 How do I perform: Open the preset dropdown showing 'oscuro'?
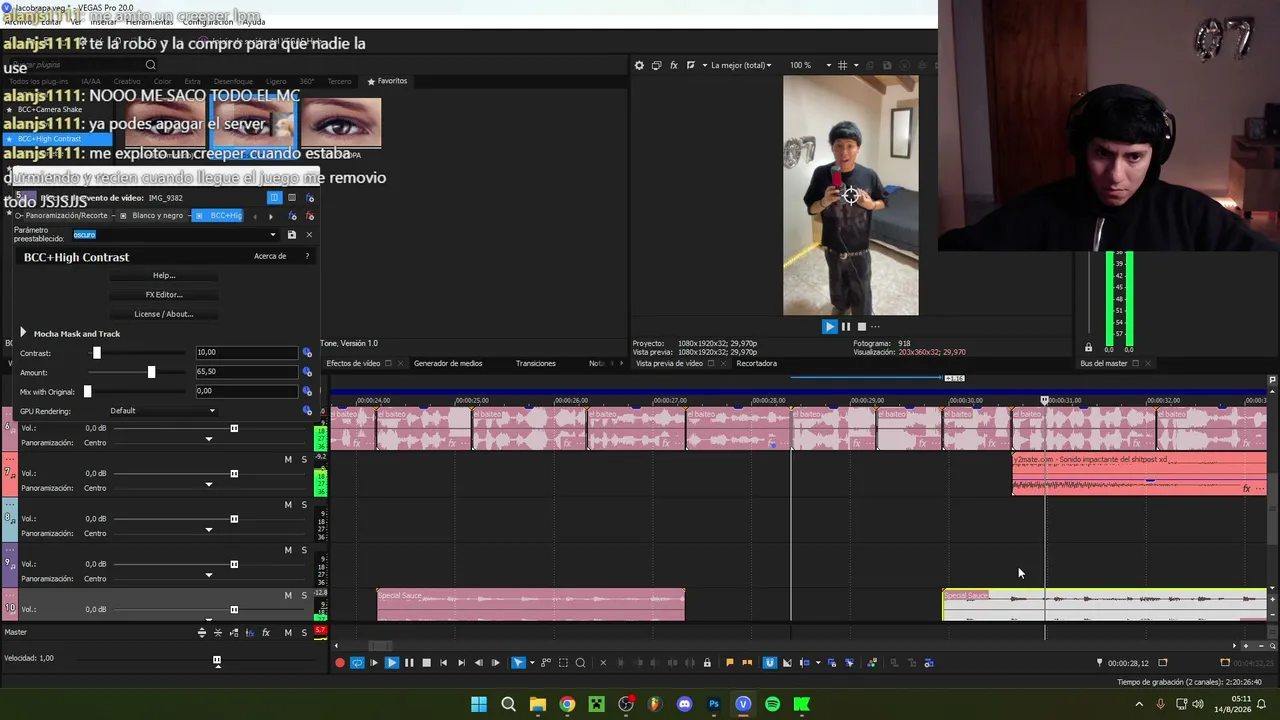coord(174,235)
